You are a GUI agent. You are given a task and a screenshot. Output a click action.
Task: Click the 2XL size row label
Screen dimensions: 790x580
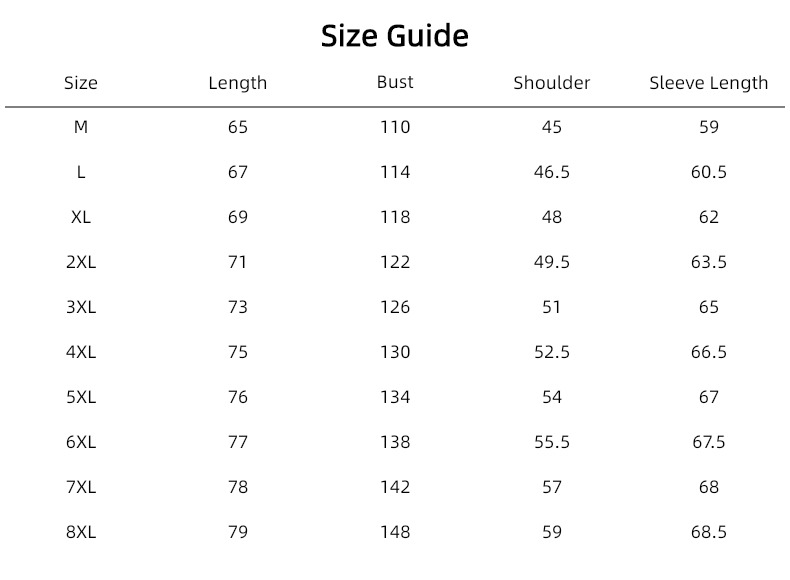pyautogui.click(x=81, y=262)
